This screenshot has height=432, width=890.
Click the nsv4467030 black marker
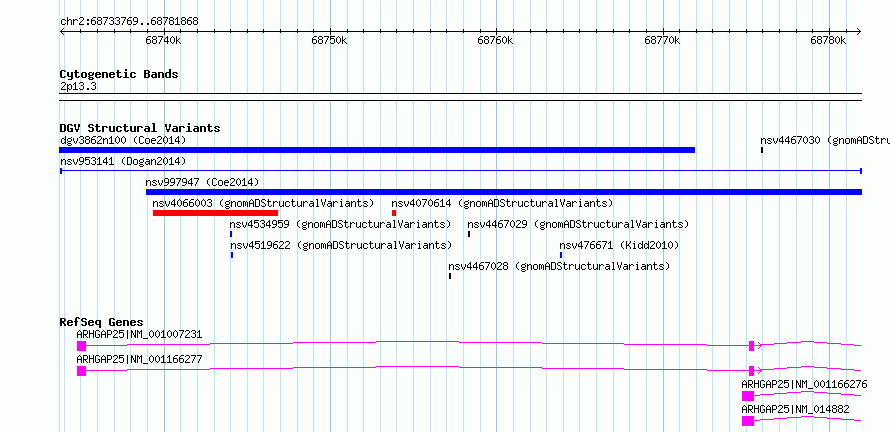762,150
